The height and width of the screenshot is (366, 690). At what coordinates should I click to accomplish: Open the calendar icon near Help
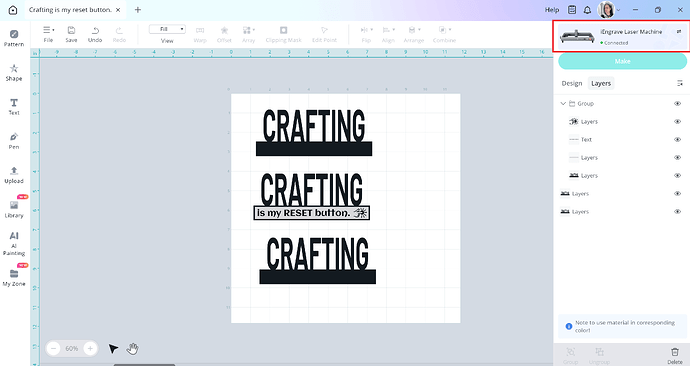[572, 10]
